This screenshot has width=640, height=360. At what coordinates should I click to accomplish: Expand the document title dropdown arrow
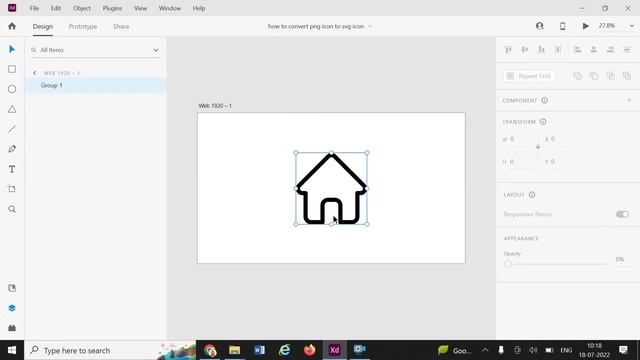tap(370, 26)
